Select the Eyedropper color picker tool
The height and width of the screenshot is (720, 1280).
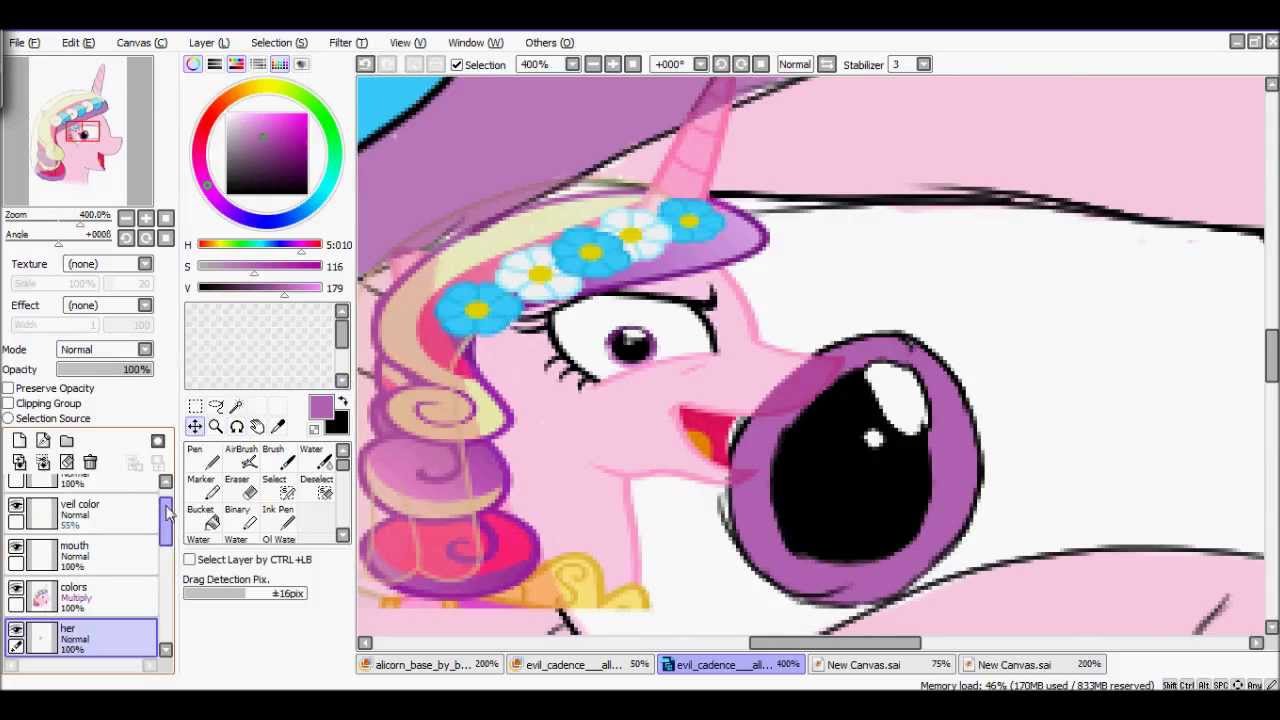pyautogui.click(x=278, y=427)
